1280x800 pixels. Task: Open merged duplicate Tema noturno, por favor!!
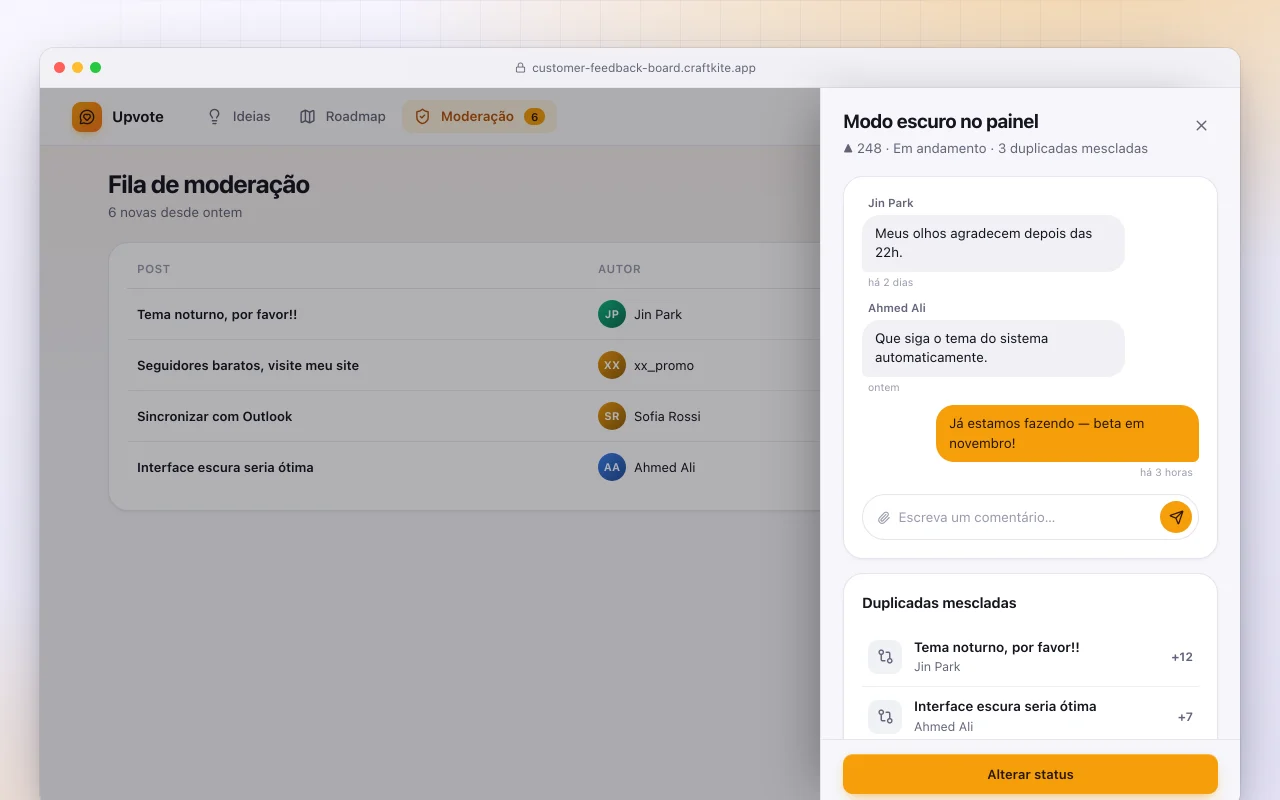coord(1030,657)
